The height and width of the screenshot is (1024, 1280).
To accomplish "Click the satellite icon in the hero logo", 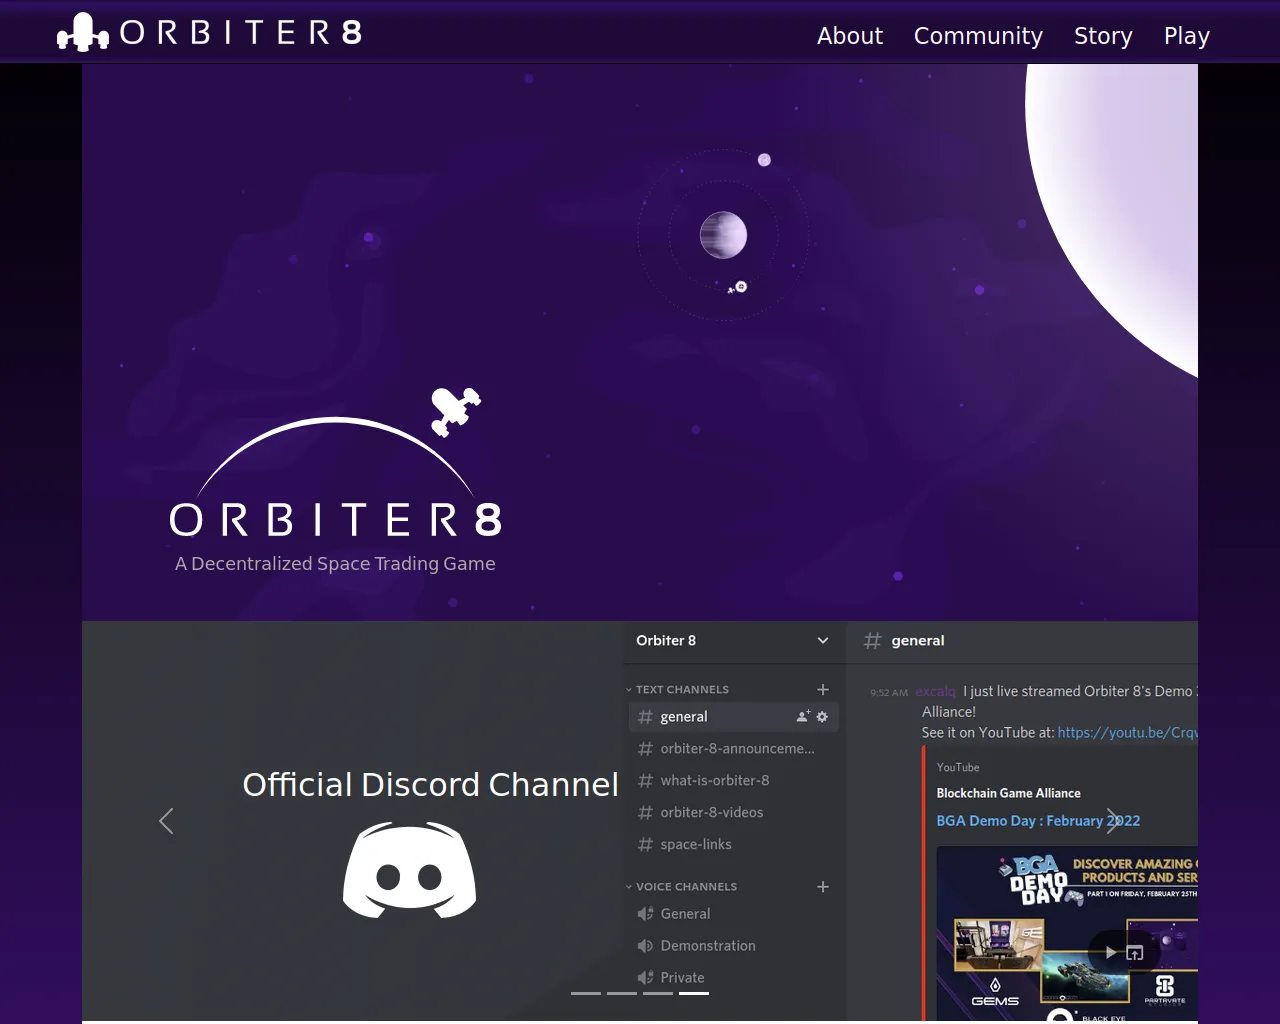I will pyautogui.click(x=455, y=412).
